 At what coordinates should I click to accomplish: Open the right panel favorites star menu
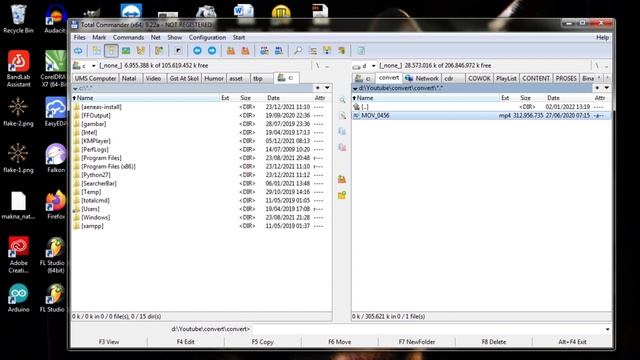click(597, 88)
